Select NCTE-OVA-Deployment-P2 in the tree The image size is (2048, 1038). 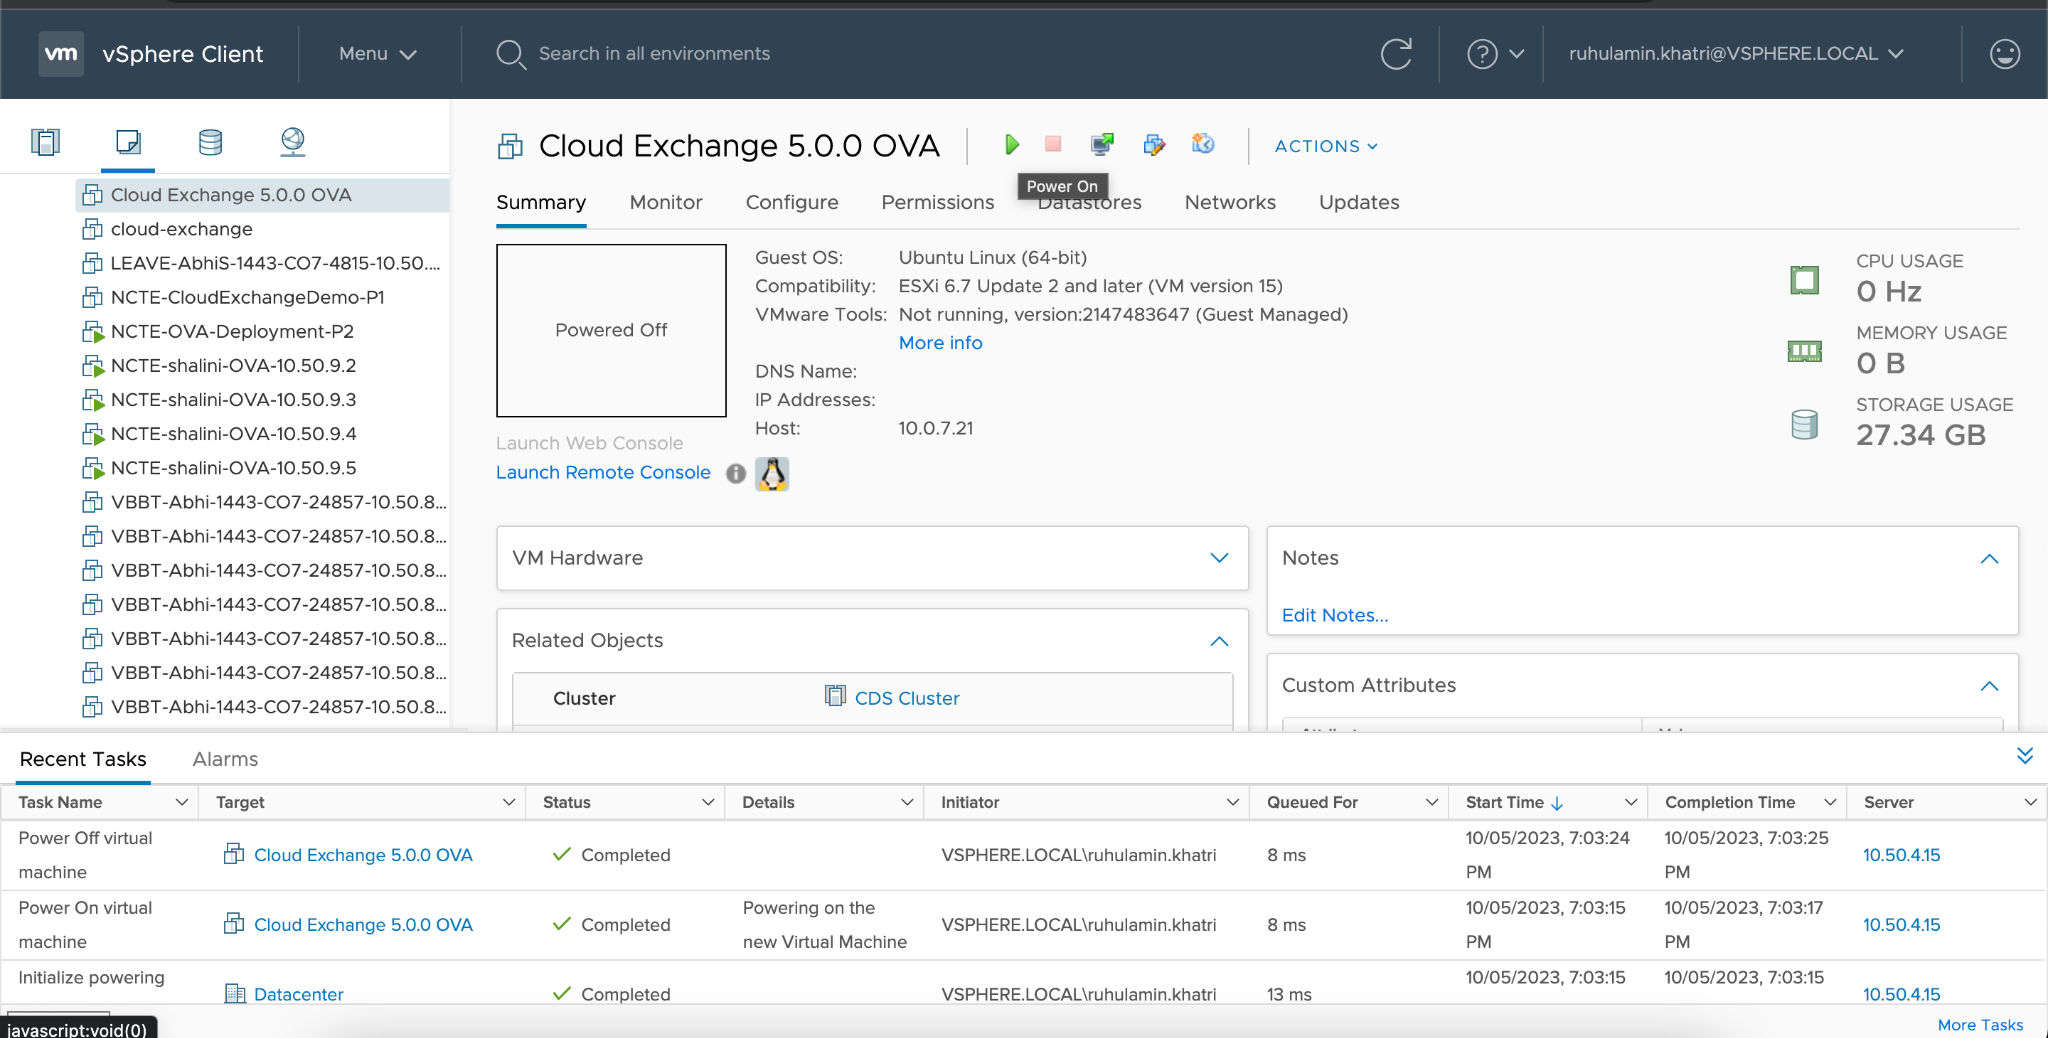[x=232, y=331]
